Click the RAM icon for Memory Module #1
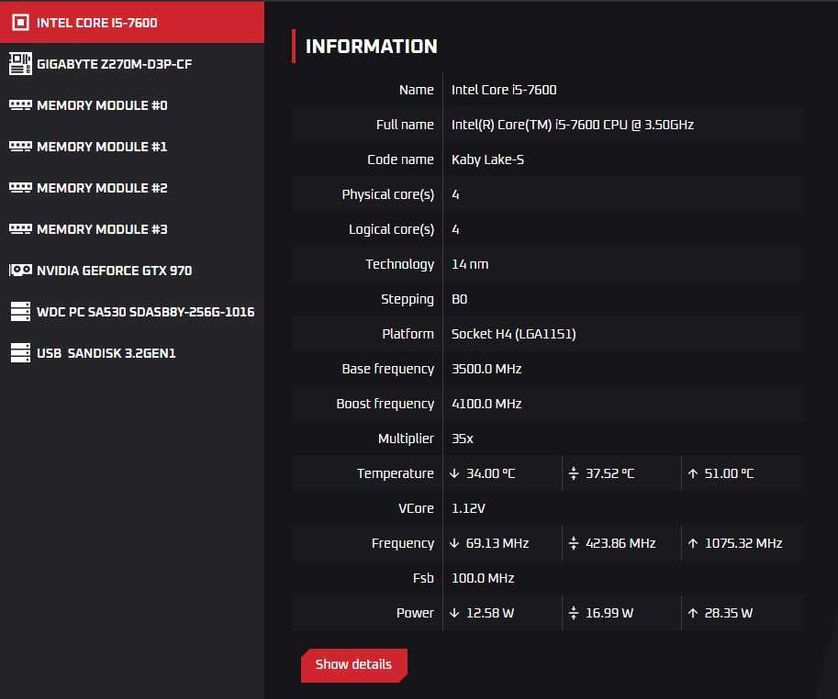 pyautogui.click(x=20, y=146)
